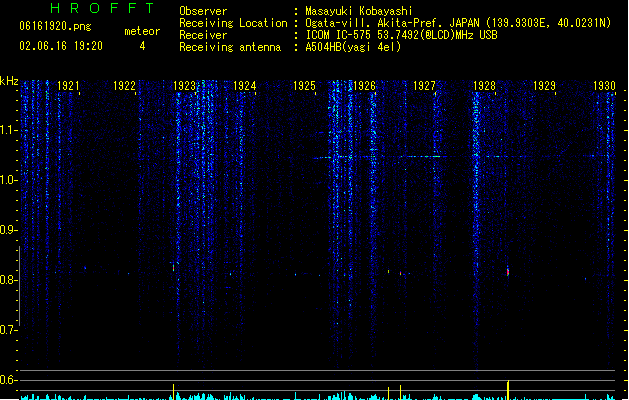The width and height of the screenshot is (629, 400).
Task: Select the filename 06161920.png
Action: [x=55, y=26]
